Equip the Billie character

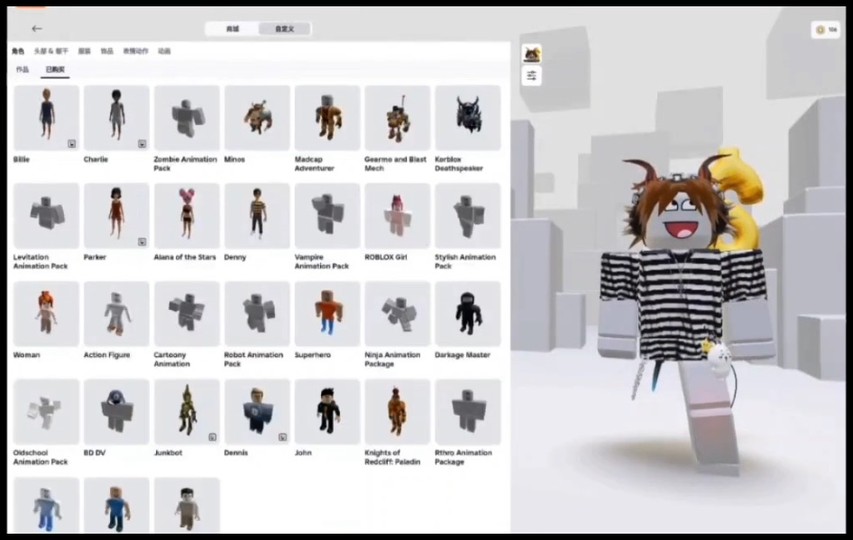46,118
